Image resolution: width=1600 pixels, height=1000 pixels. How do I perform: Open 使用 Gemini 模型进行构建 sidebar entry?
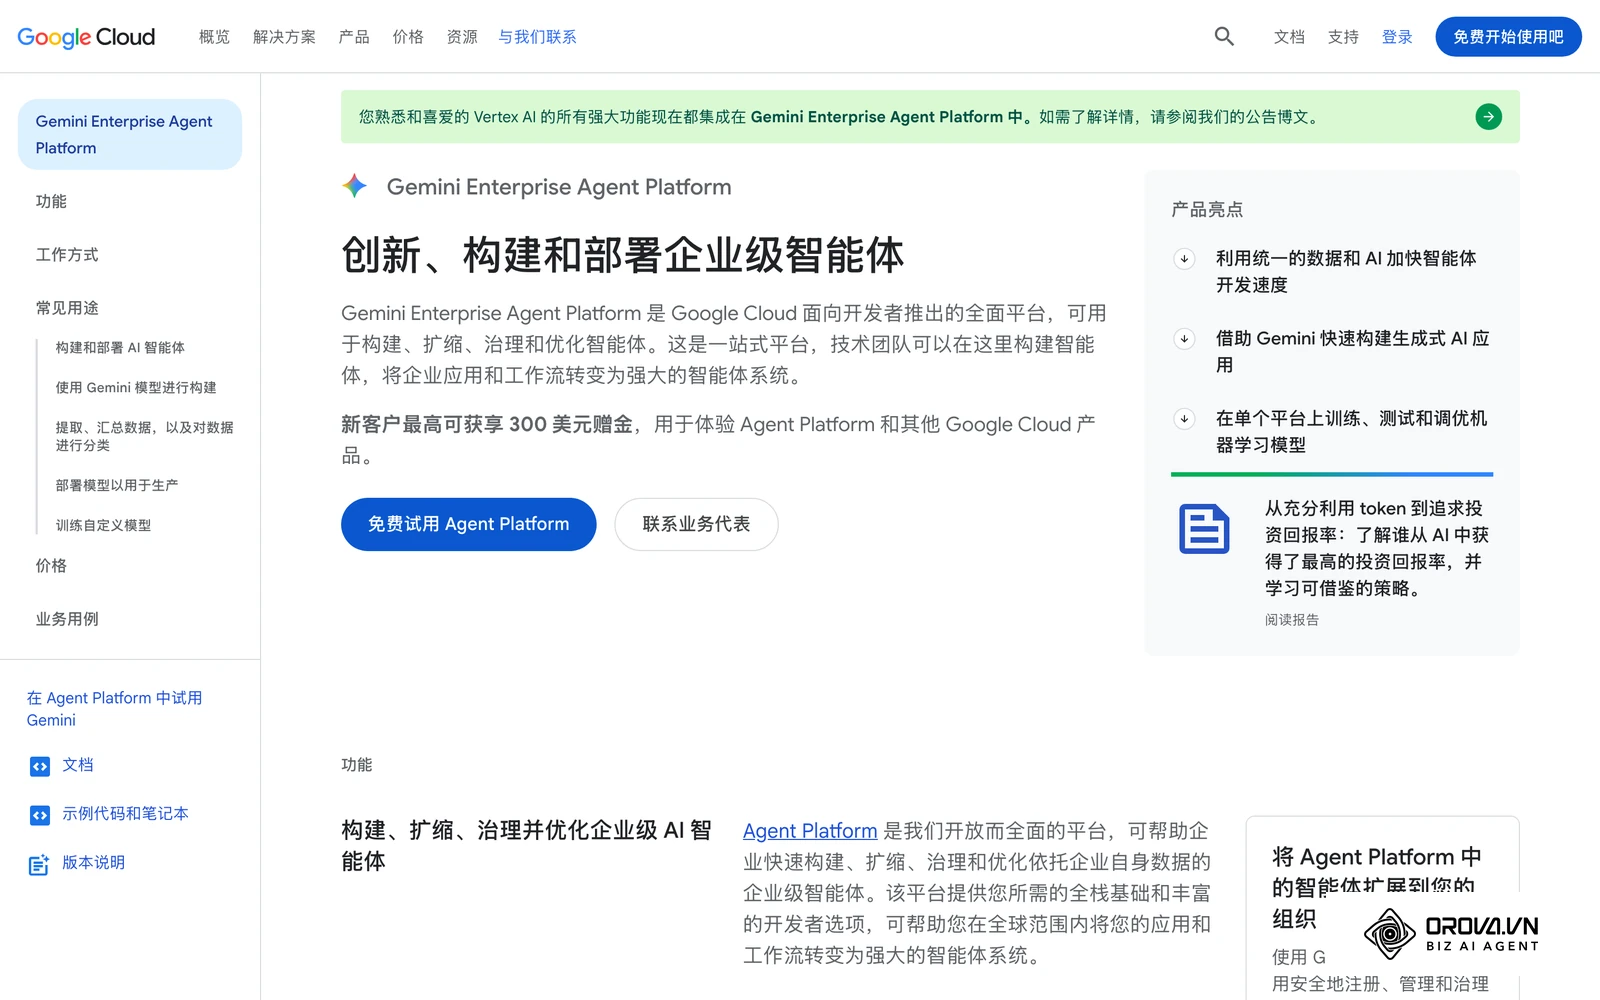coord(136,388)
